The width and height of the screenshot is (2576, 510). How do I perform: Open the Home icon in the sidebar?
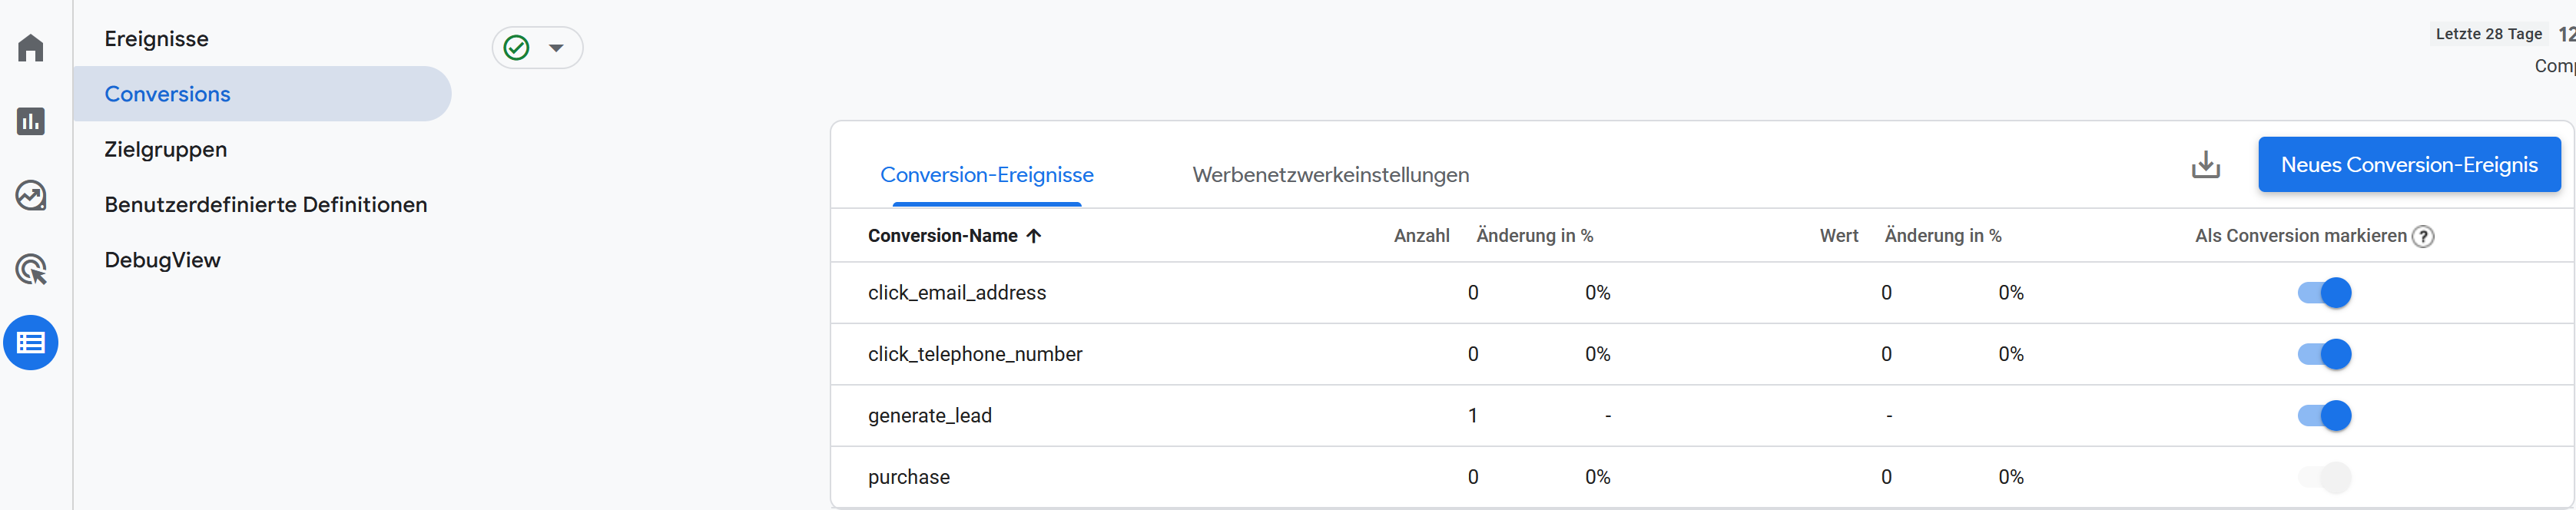tap(31, 48)
